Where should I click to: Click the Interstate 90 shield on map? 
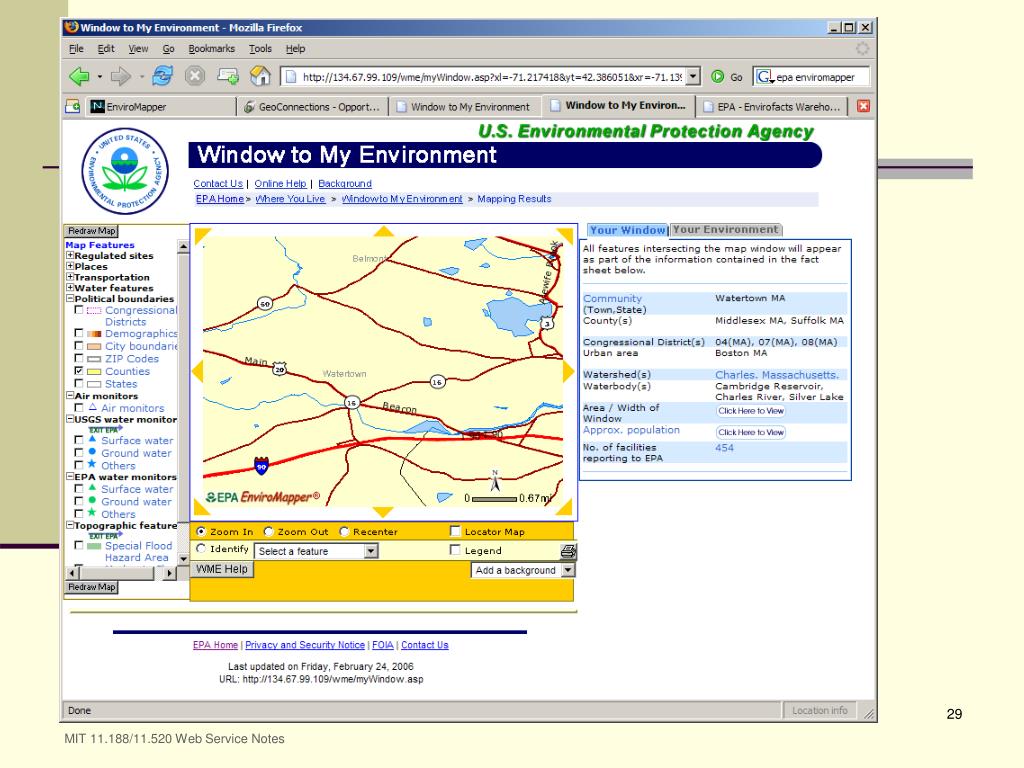(x=261, y=465)
